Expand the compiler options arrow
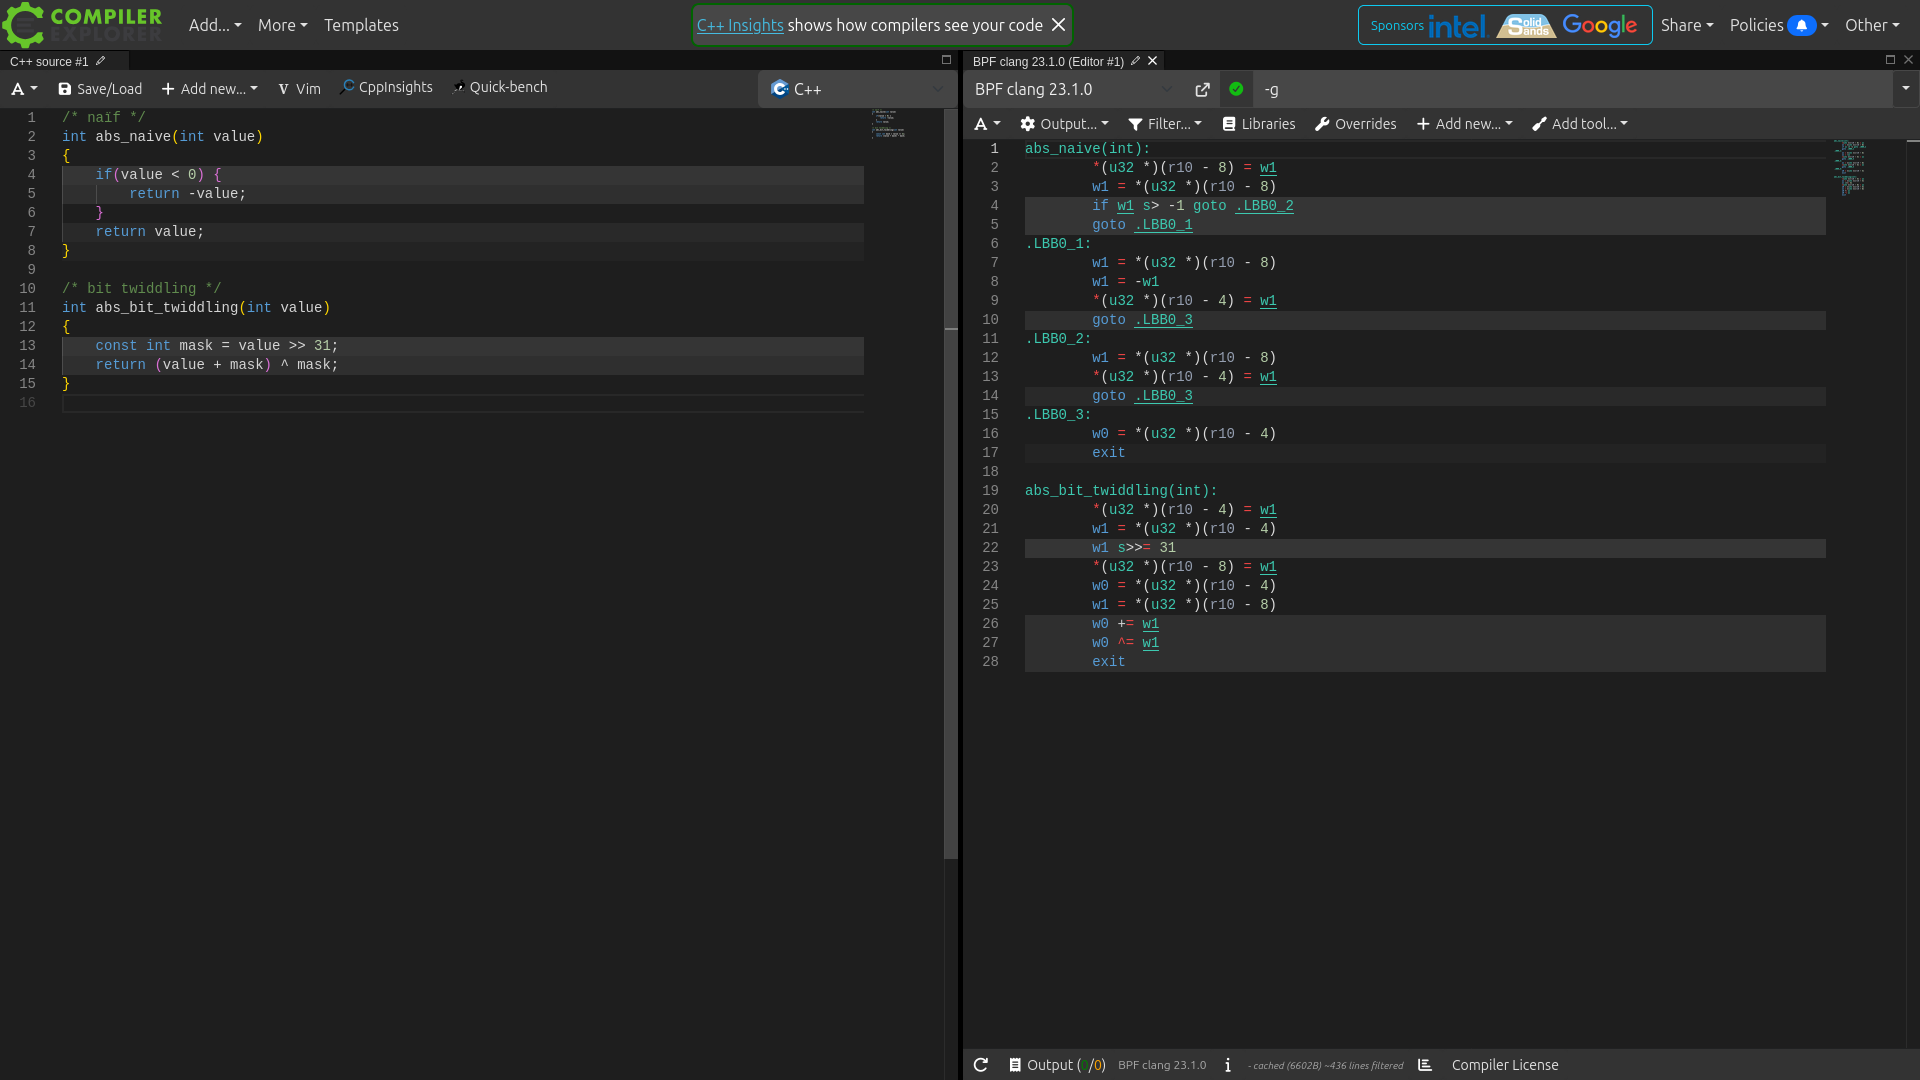 click(1905, 89)
